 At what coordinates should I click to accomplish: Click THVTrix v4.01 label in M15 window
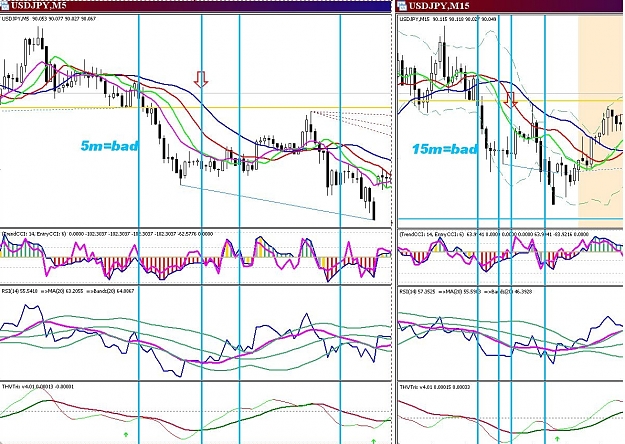[x=436, y=387]
